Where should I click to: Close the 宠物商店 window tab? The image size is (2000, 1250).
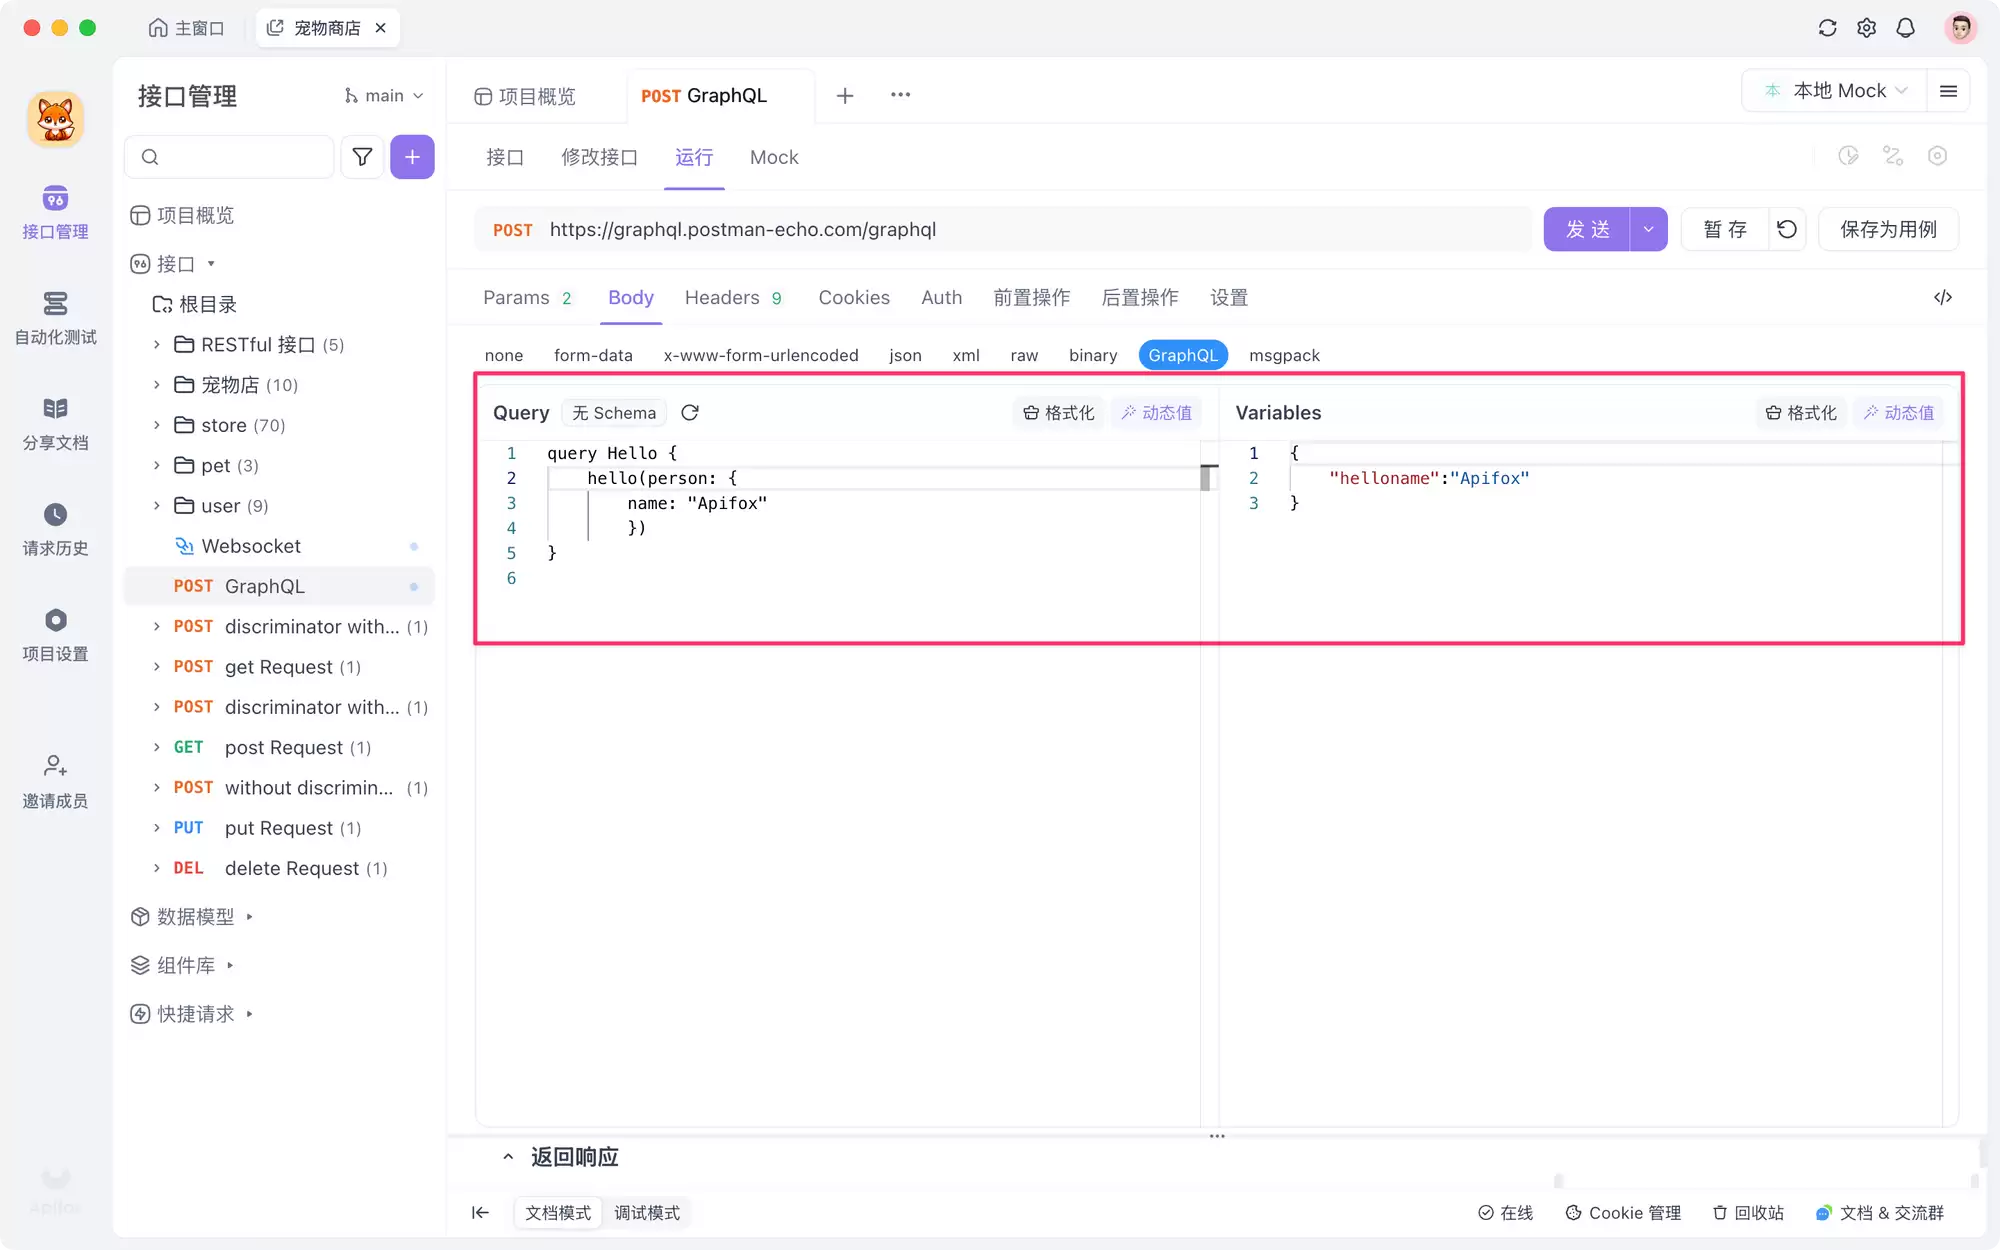pyautogui.click(x=381, y=28)
